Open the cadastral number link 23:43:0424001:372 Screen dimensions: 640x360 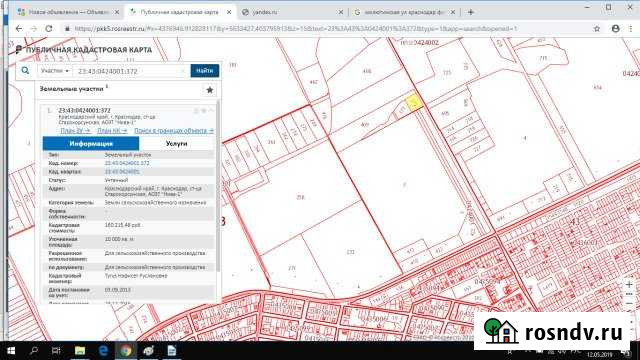[127, 163]
